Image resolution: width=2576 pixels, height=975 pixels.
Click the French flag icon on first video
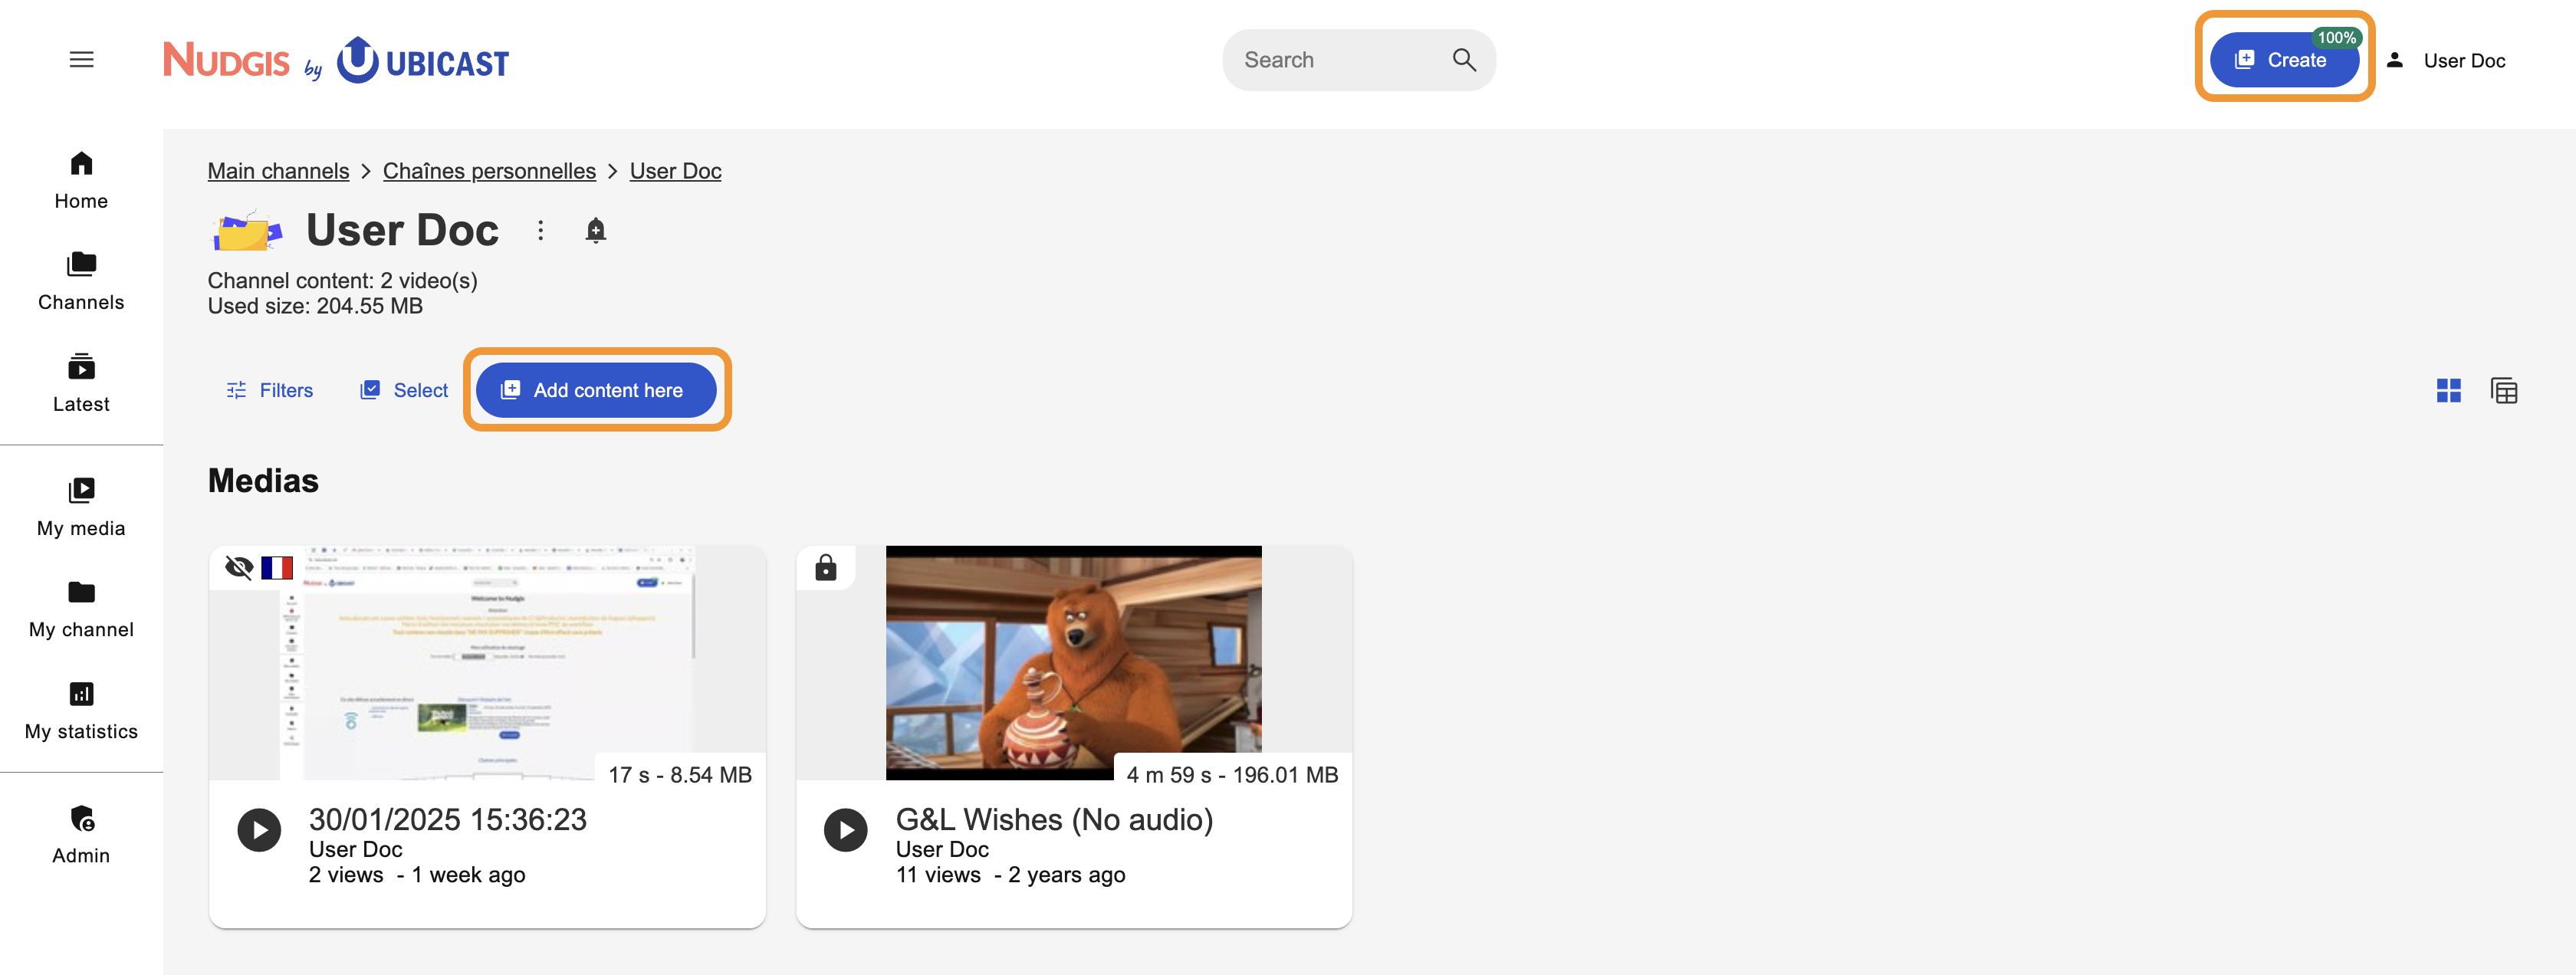[277, 568]
